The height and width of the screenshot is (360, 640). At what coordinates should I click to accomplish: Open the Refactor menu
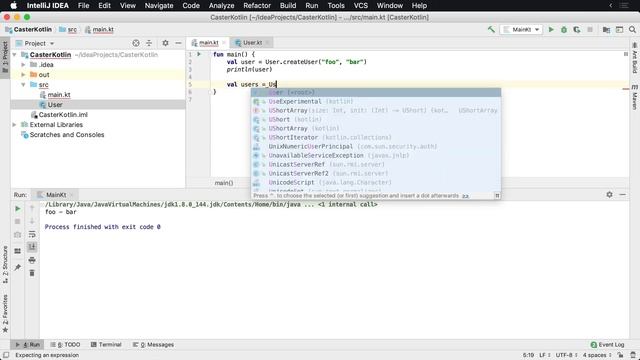[257, 6]
